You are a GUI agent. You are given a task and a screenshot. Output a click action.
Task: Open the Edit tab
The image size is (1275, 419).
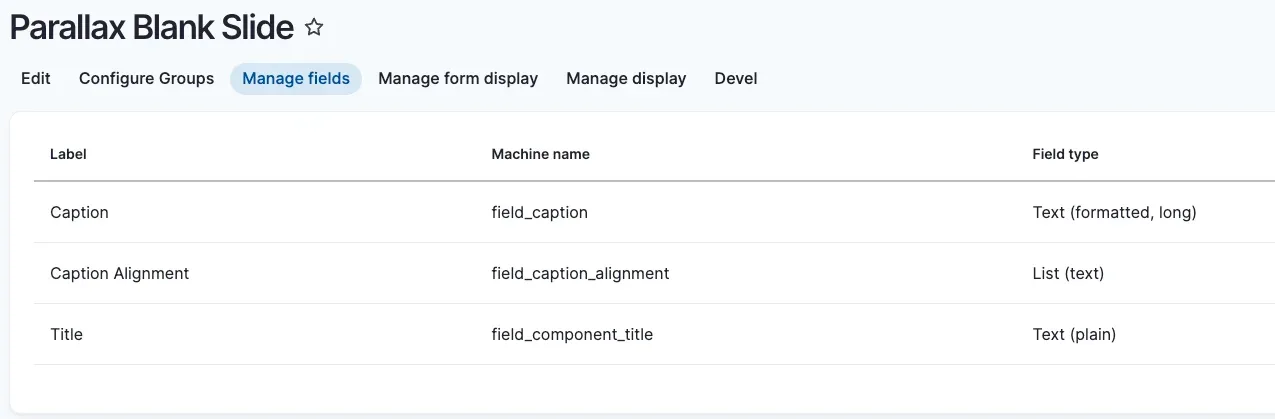36,78
